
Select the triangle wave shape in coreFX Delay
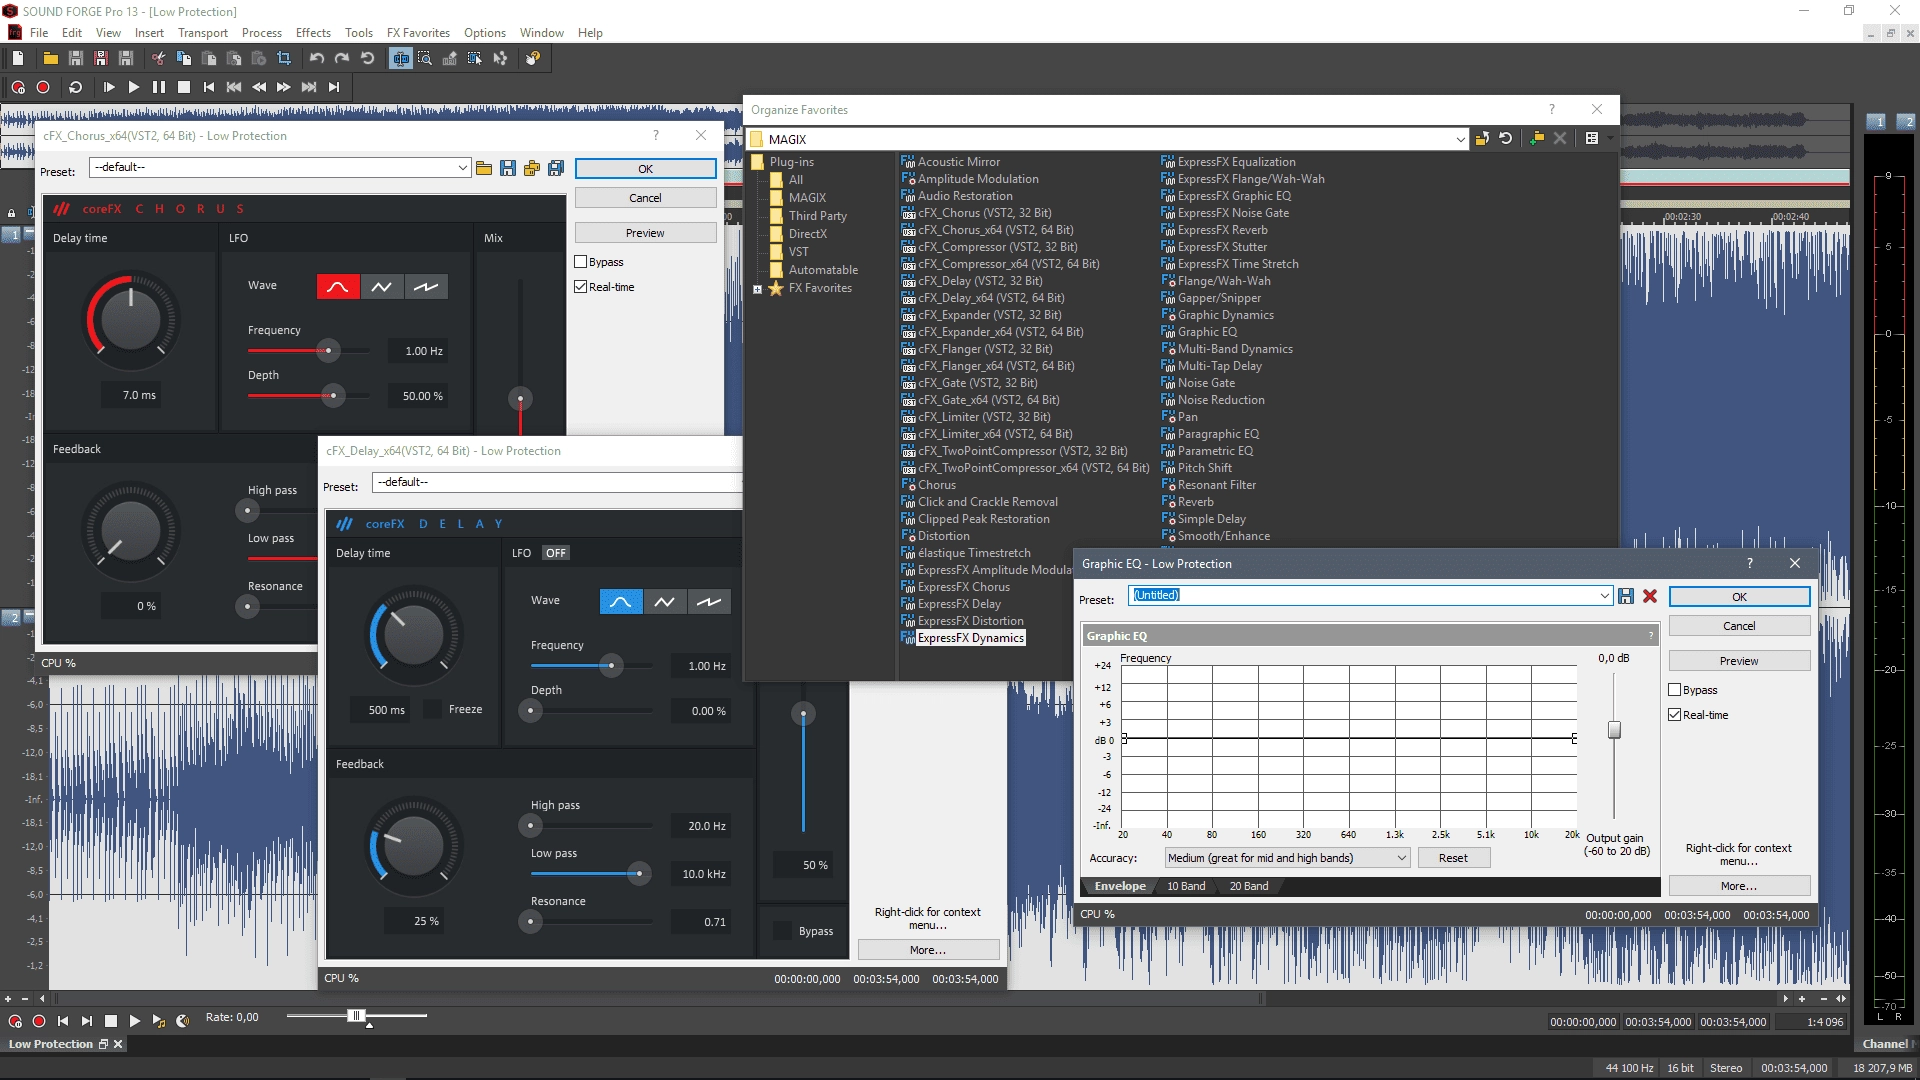click(665, 602)
